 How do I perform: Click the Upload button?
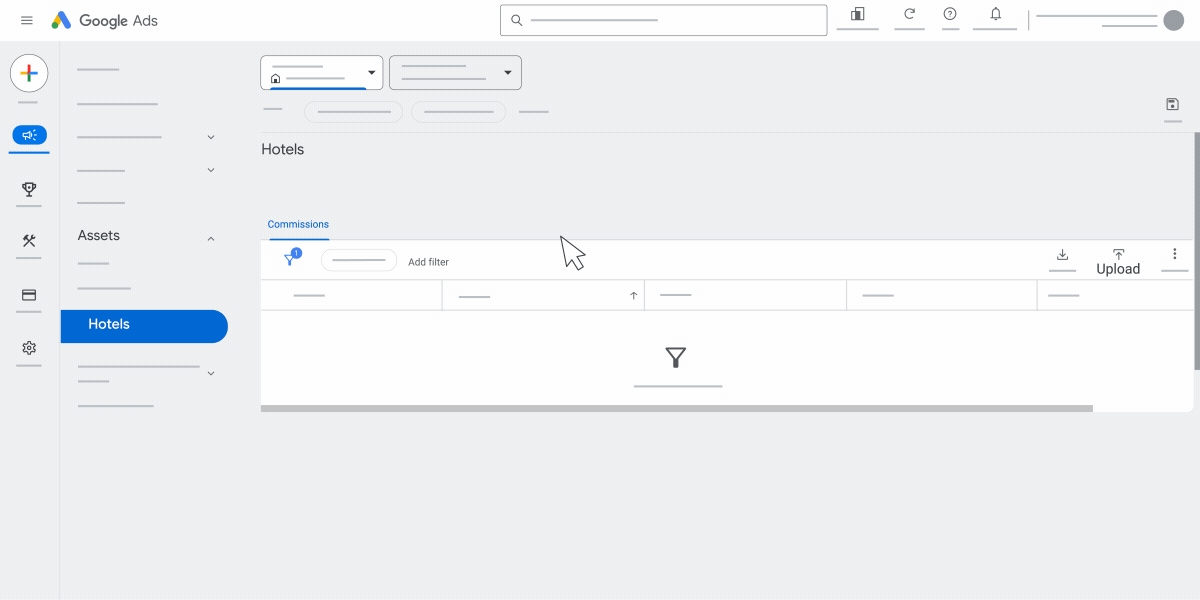tap(1118, 262)
